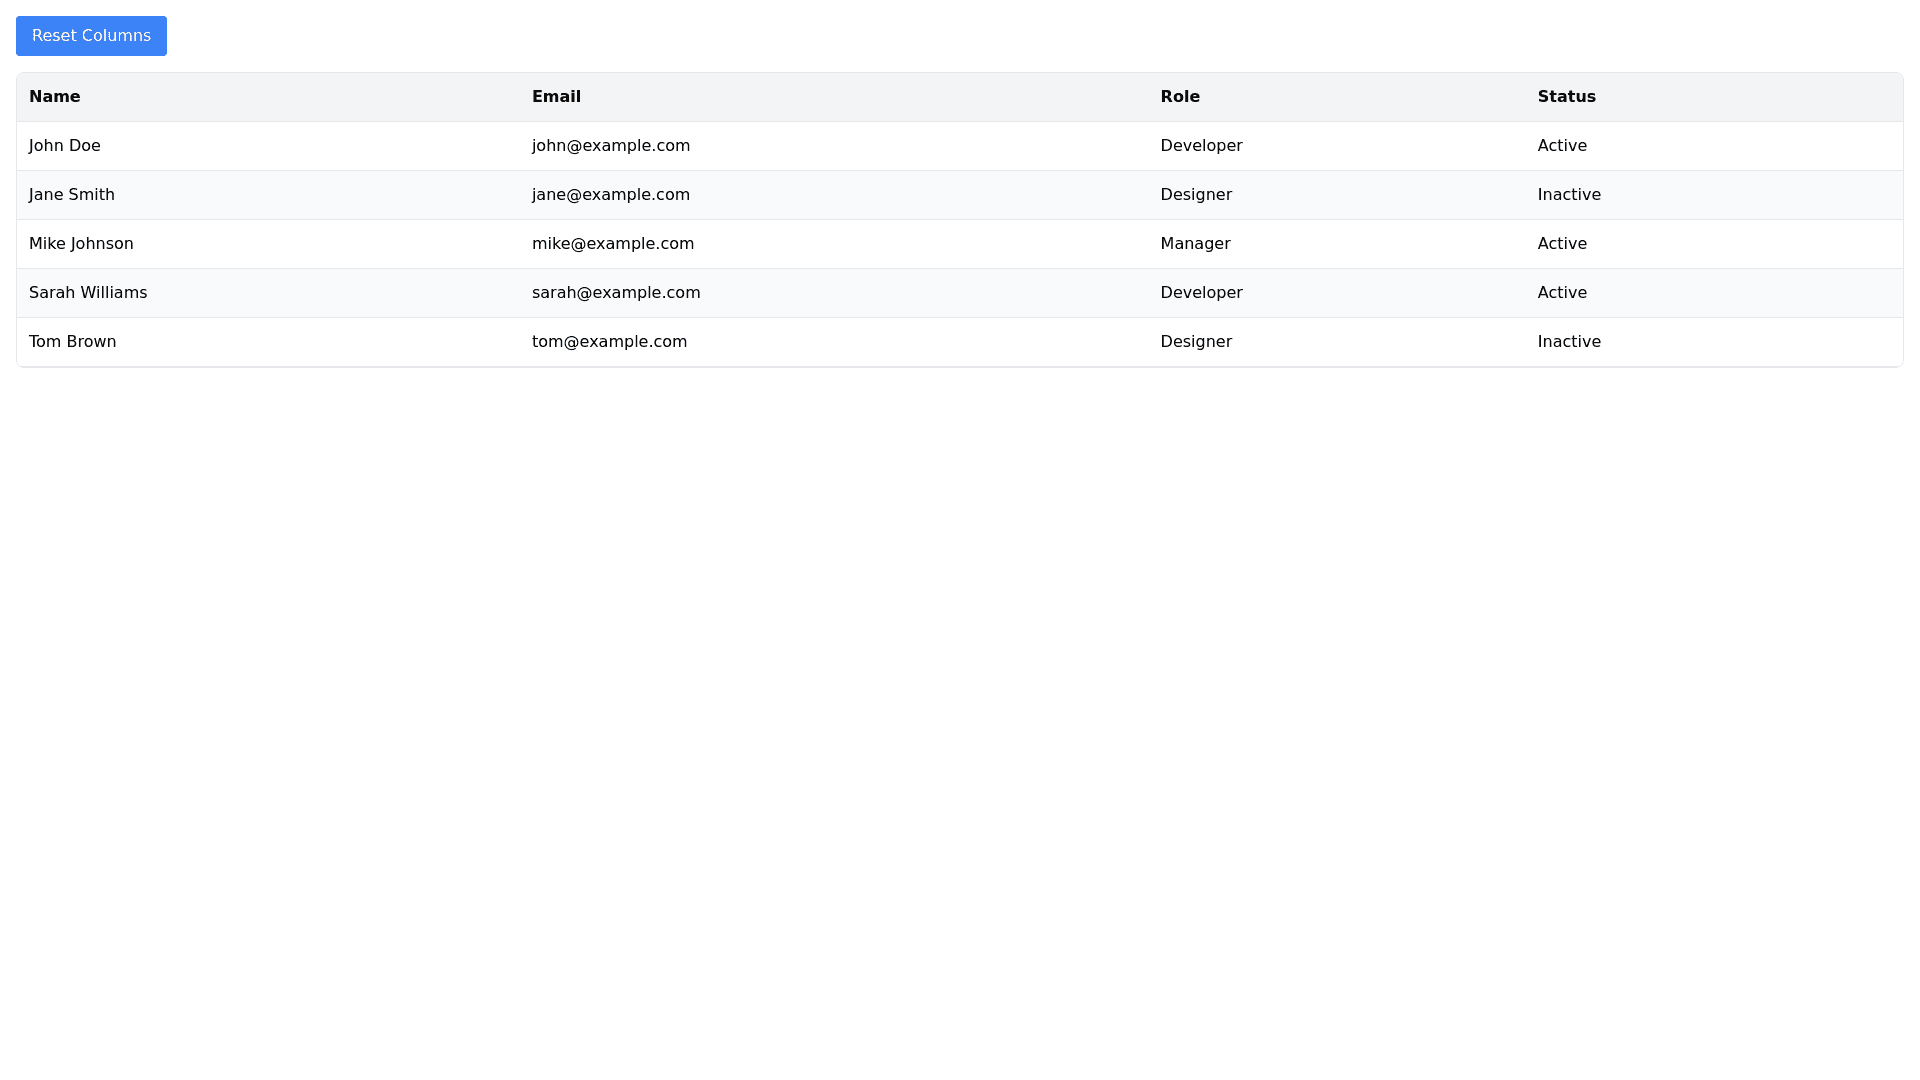
Task: Click the Role column header
Action: (x=1180, y=97)
